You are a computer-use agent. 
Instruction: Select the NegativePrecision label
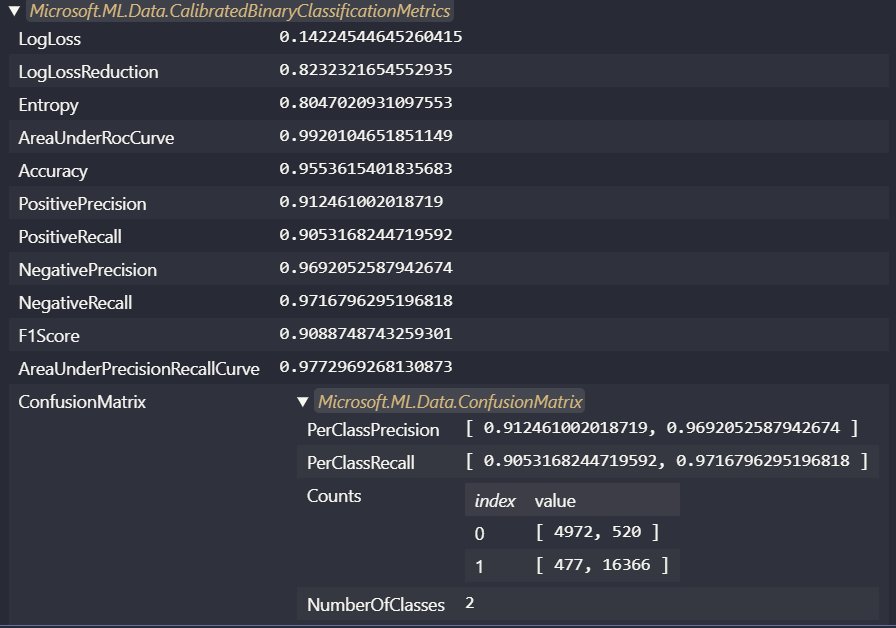tap(87, 270)
